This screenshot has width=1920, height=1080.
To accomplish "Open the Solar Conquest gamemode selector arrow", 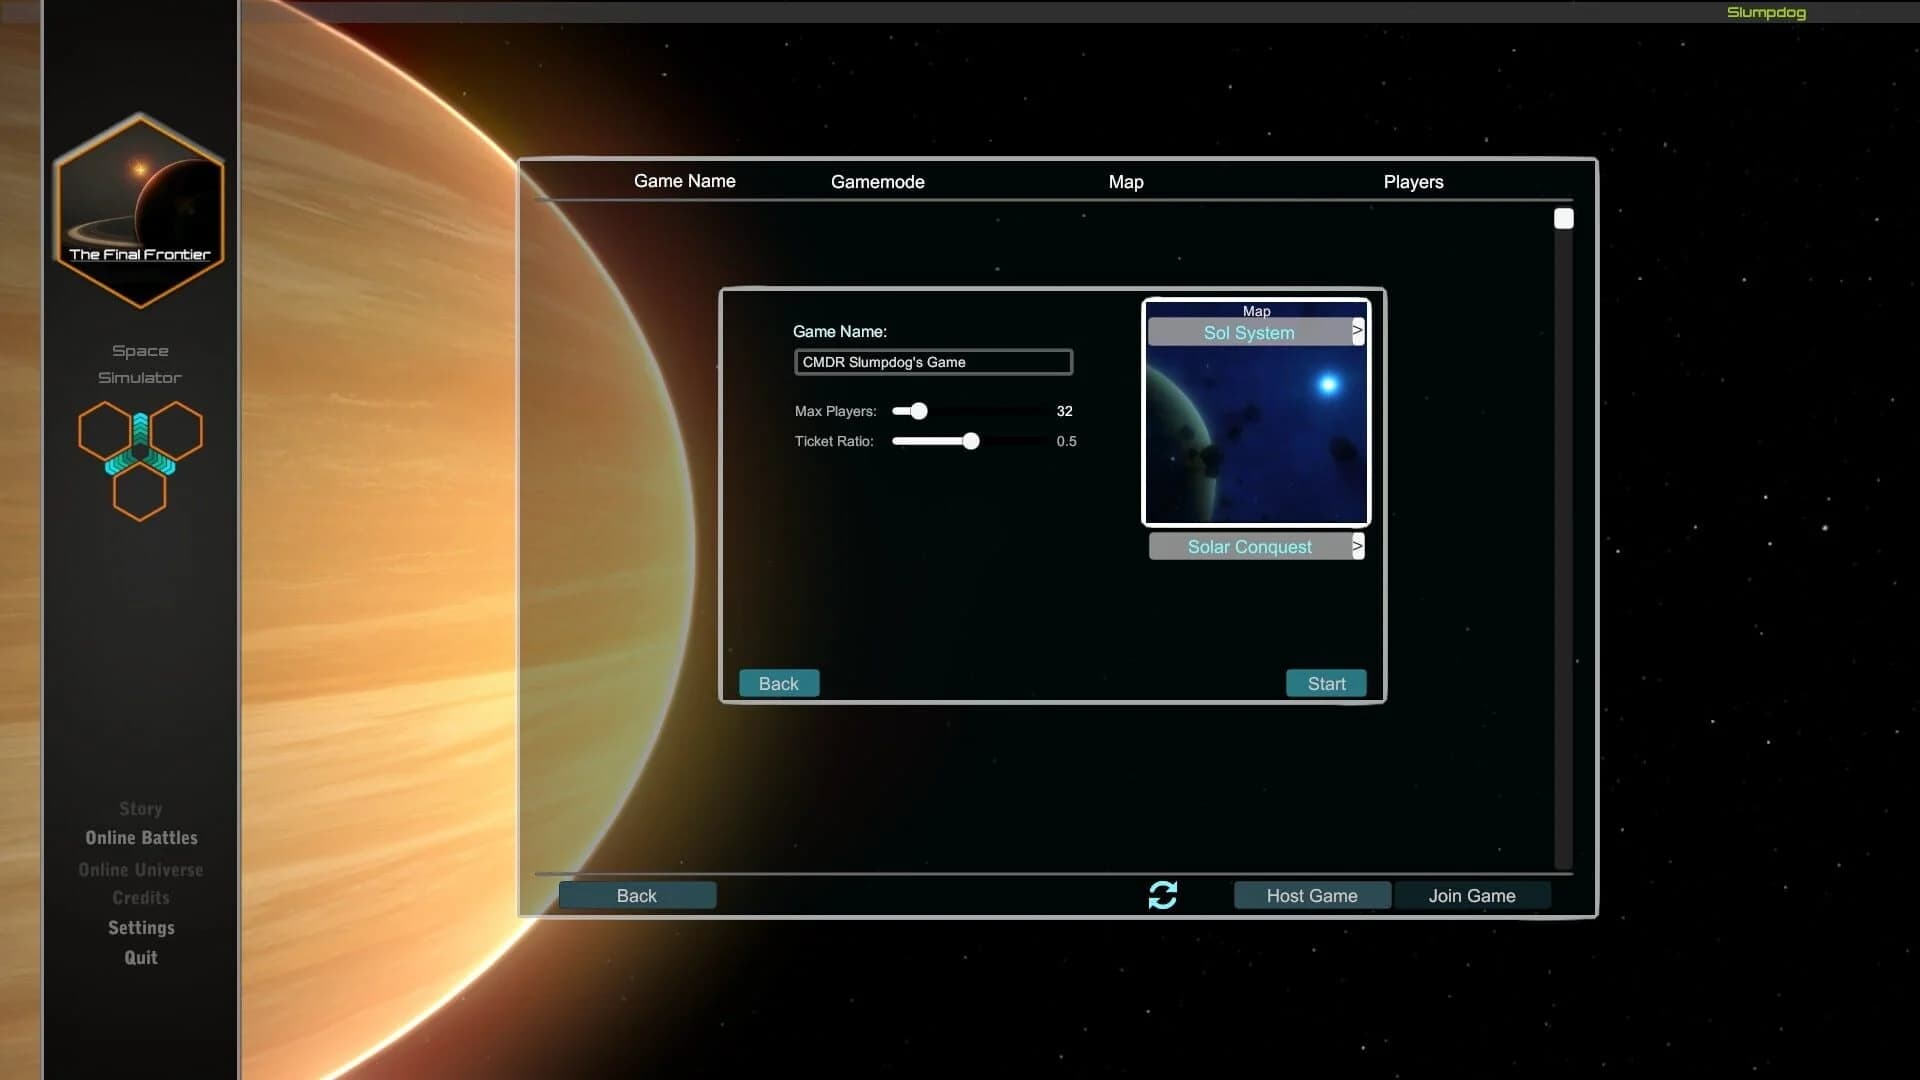I will pyautogui.click(x=1358, y=546).
